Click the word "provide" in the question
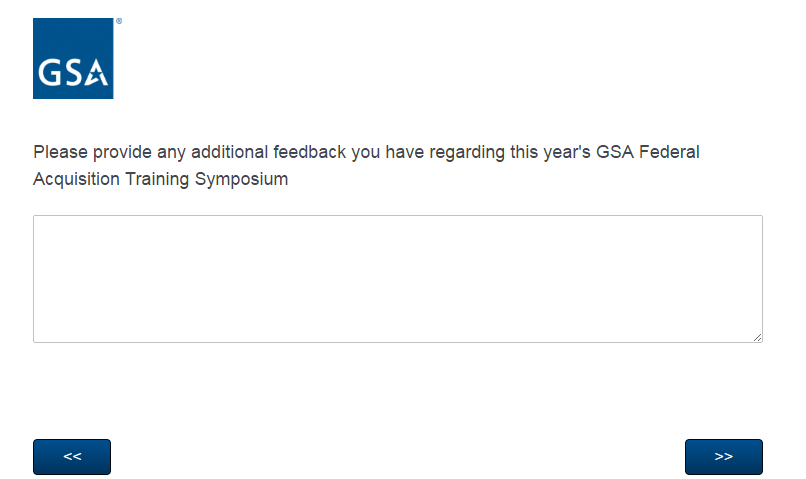Viewport: 806px width, 480px height. [121, 152]
